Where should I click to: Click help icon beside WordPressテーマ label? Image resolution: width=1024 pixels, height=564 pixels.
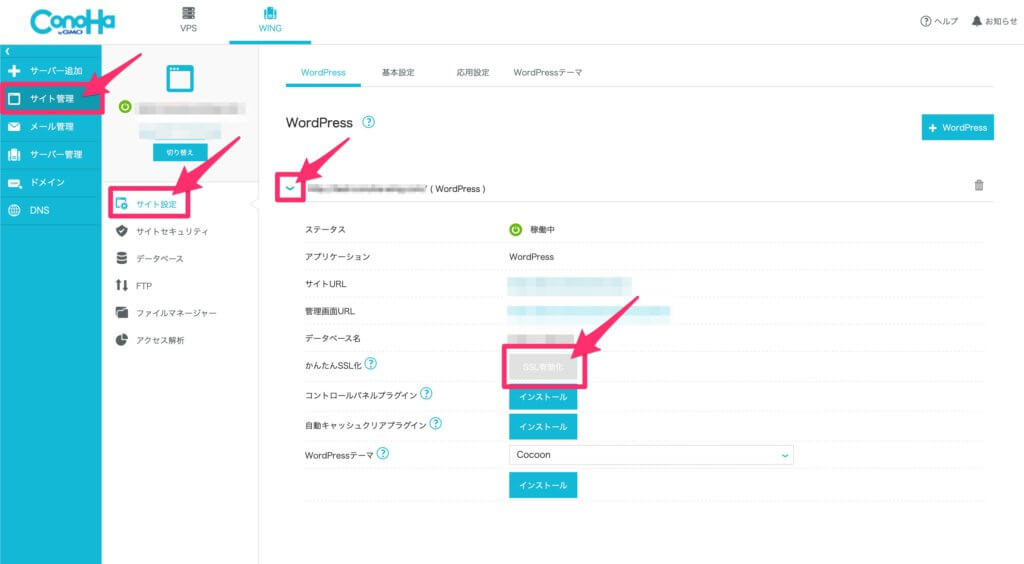[x=383, y=453]
